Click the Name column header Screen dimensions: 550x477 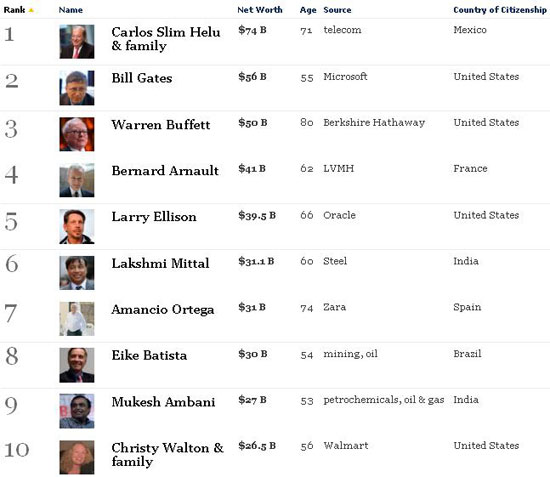click(x=71, y=10)
